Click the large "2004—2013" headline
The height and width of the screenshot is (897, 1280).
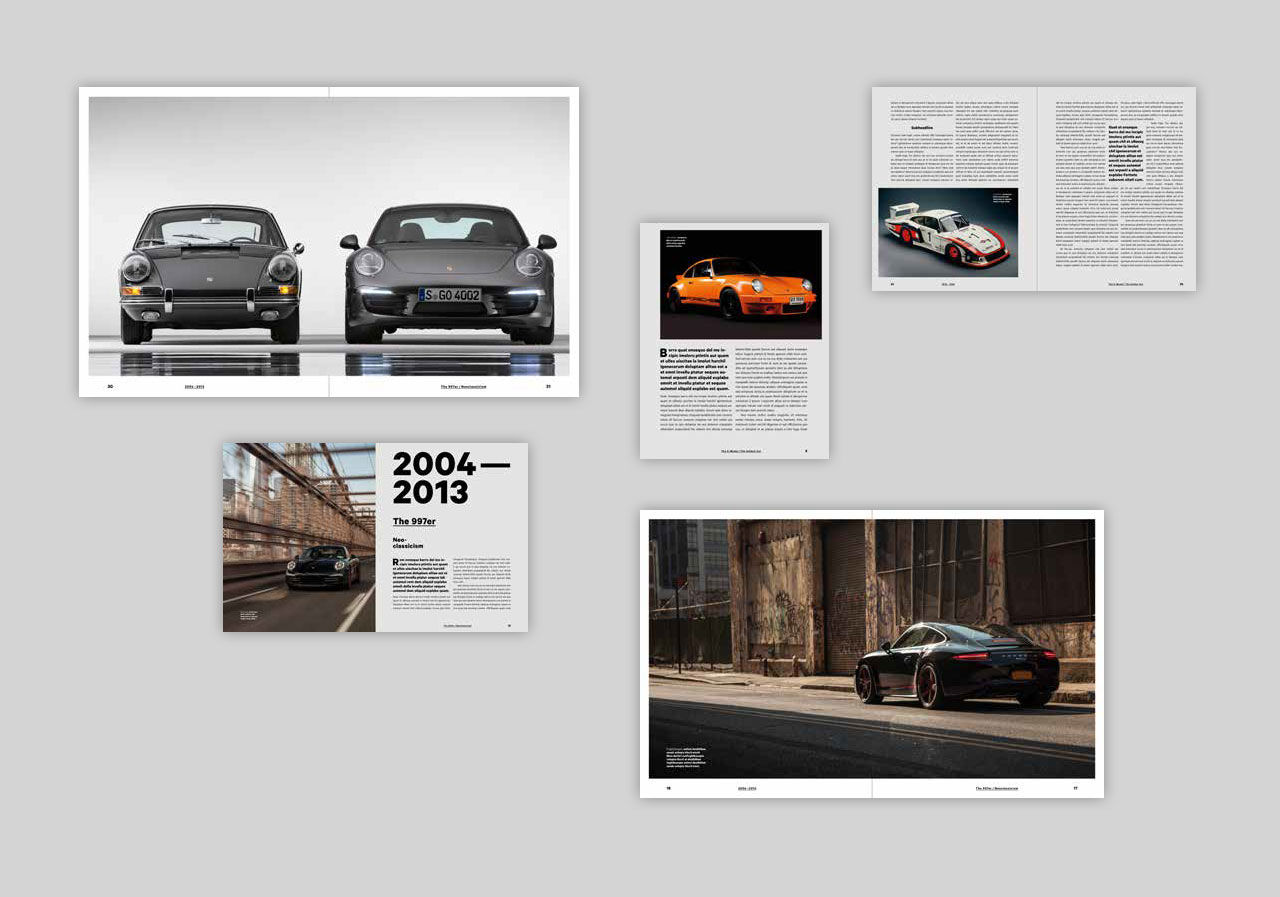coord(451,478)
